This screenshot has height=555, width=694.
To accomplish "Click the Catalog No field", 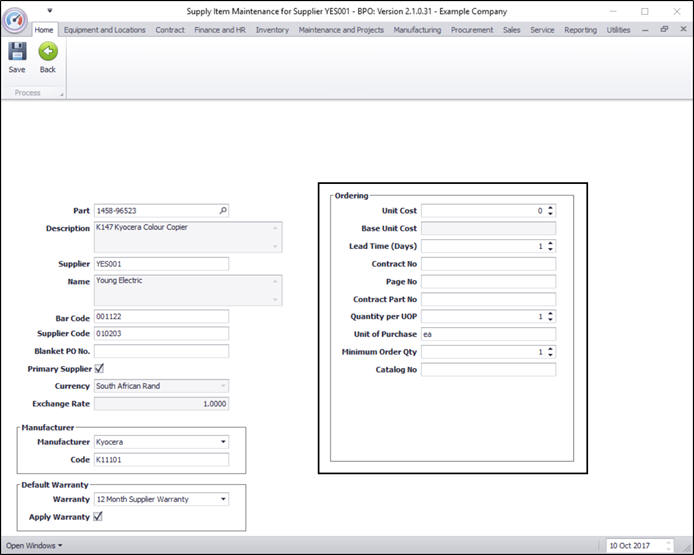I will [x=489, y=370].
